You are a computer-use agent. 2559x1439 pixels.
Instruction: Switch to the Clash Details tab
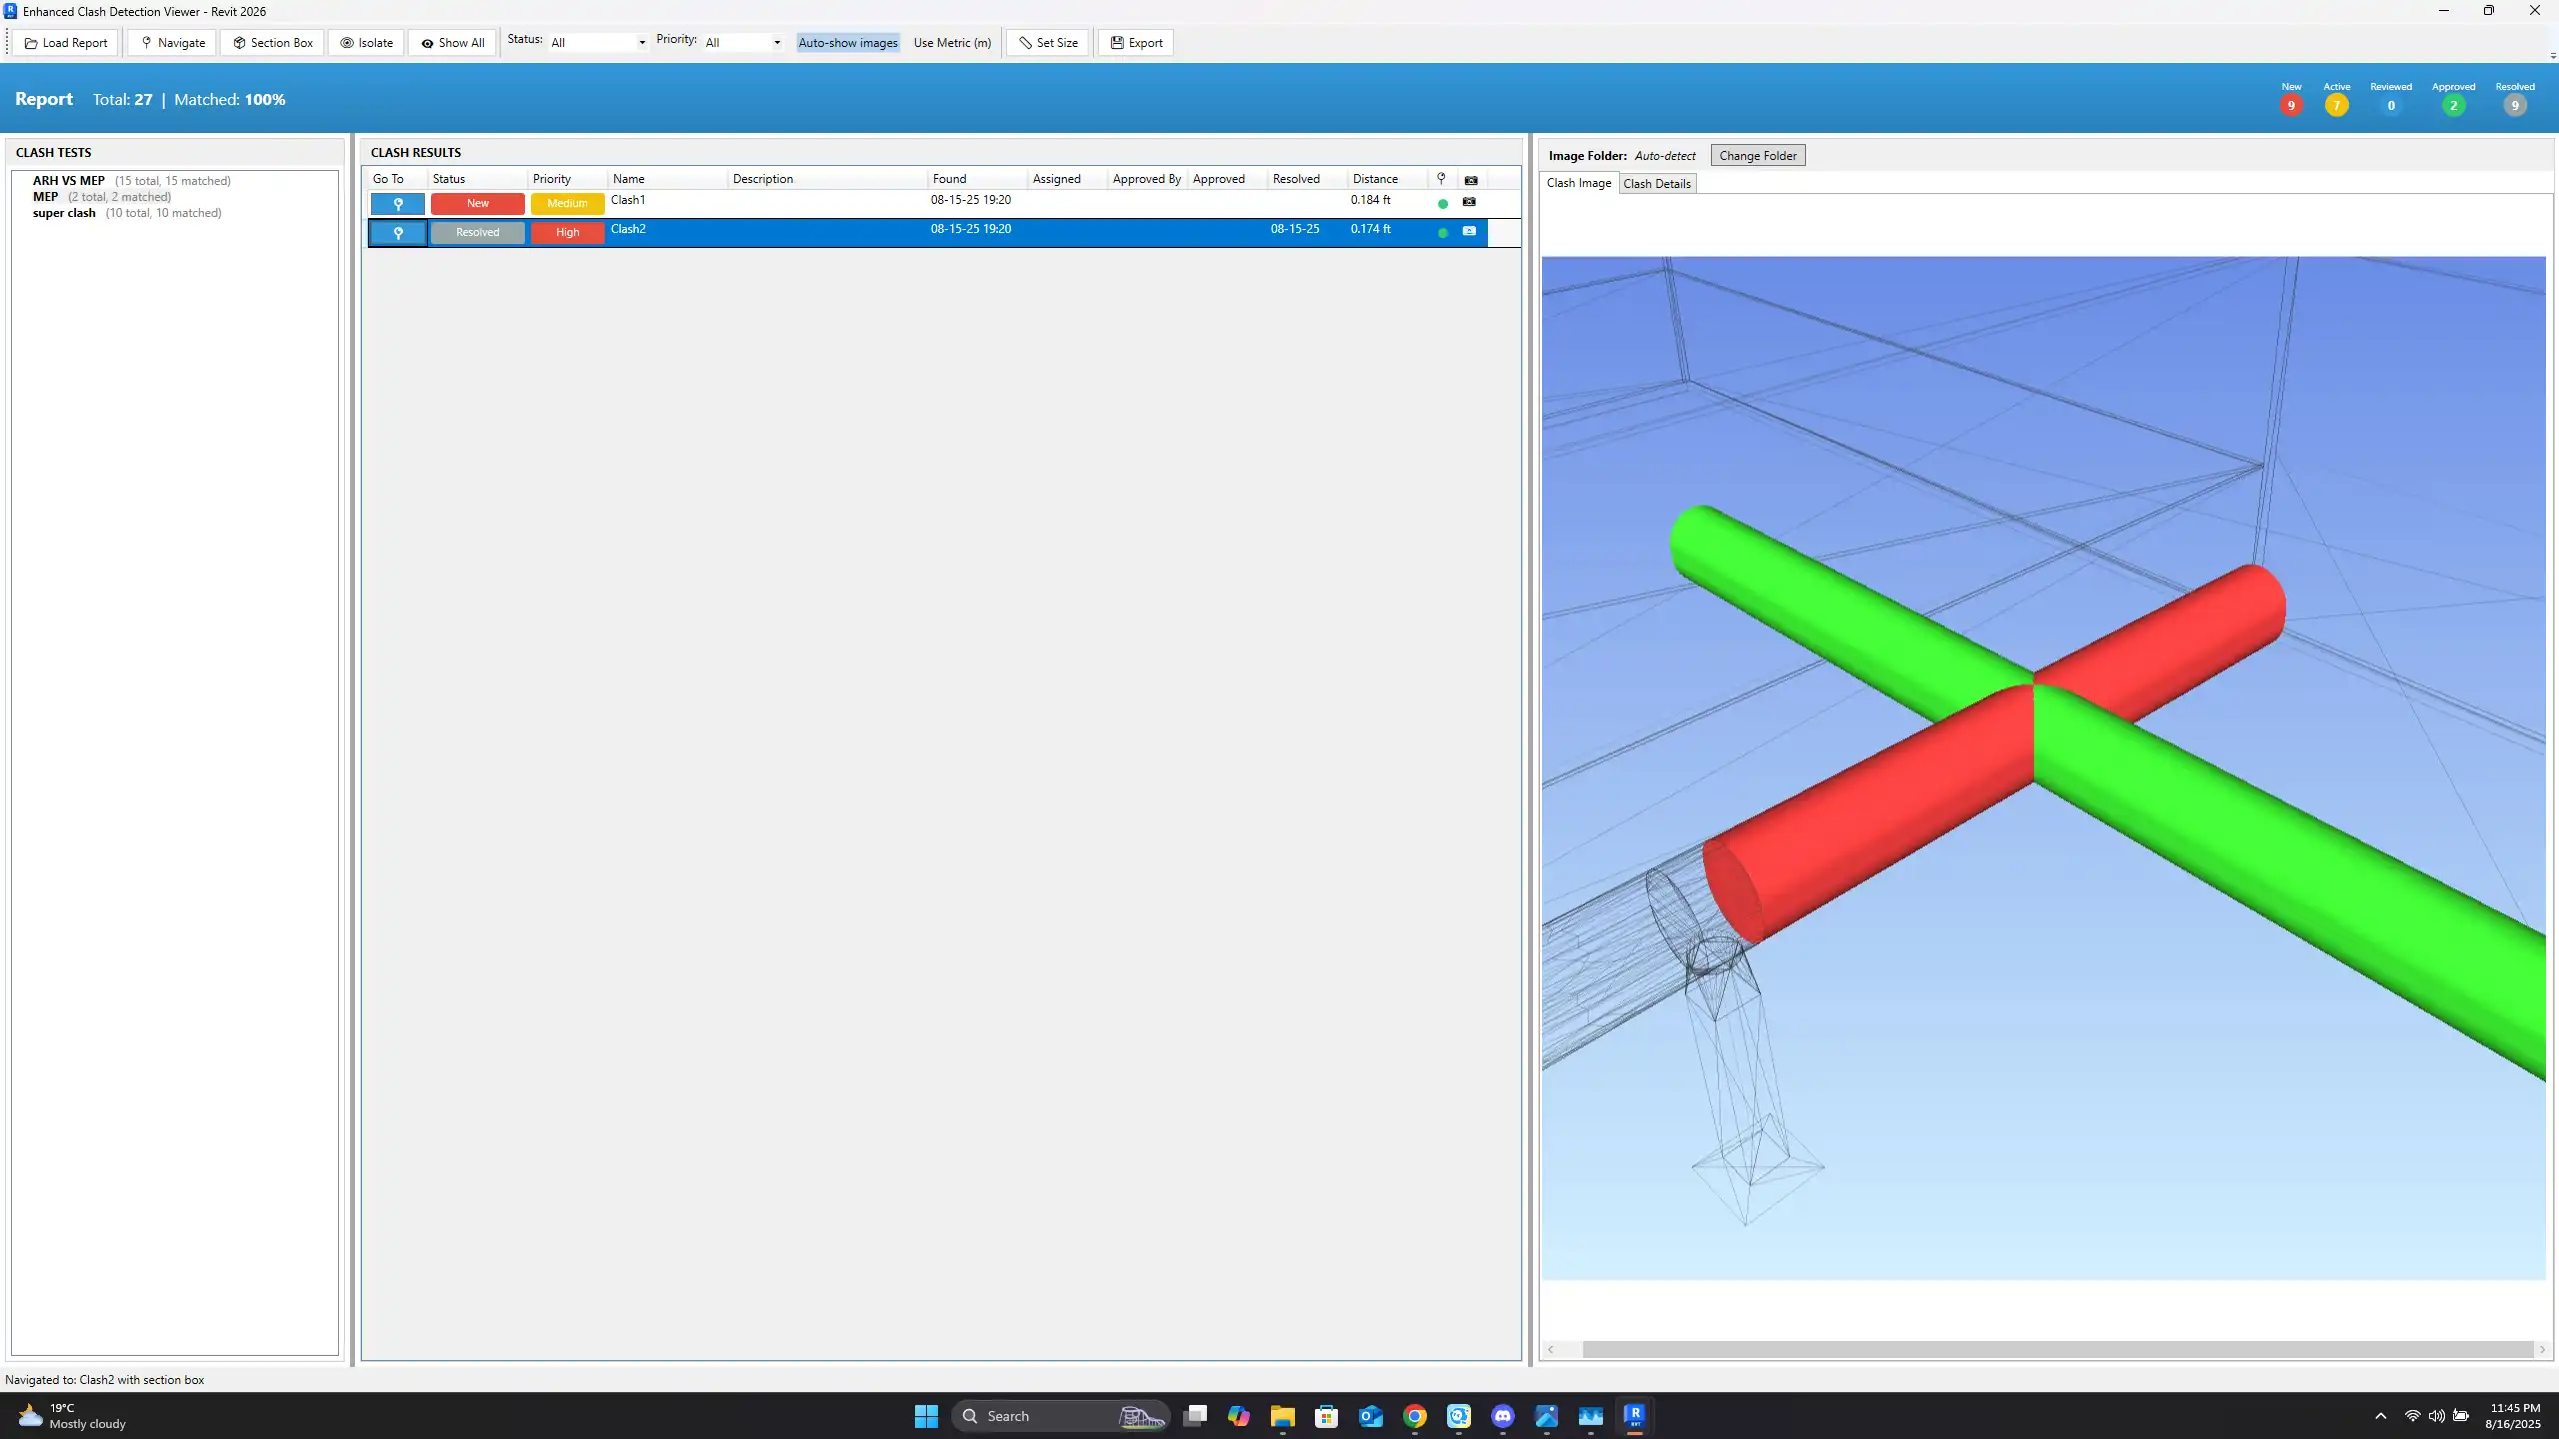coord(1656,184)
